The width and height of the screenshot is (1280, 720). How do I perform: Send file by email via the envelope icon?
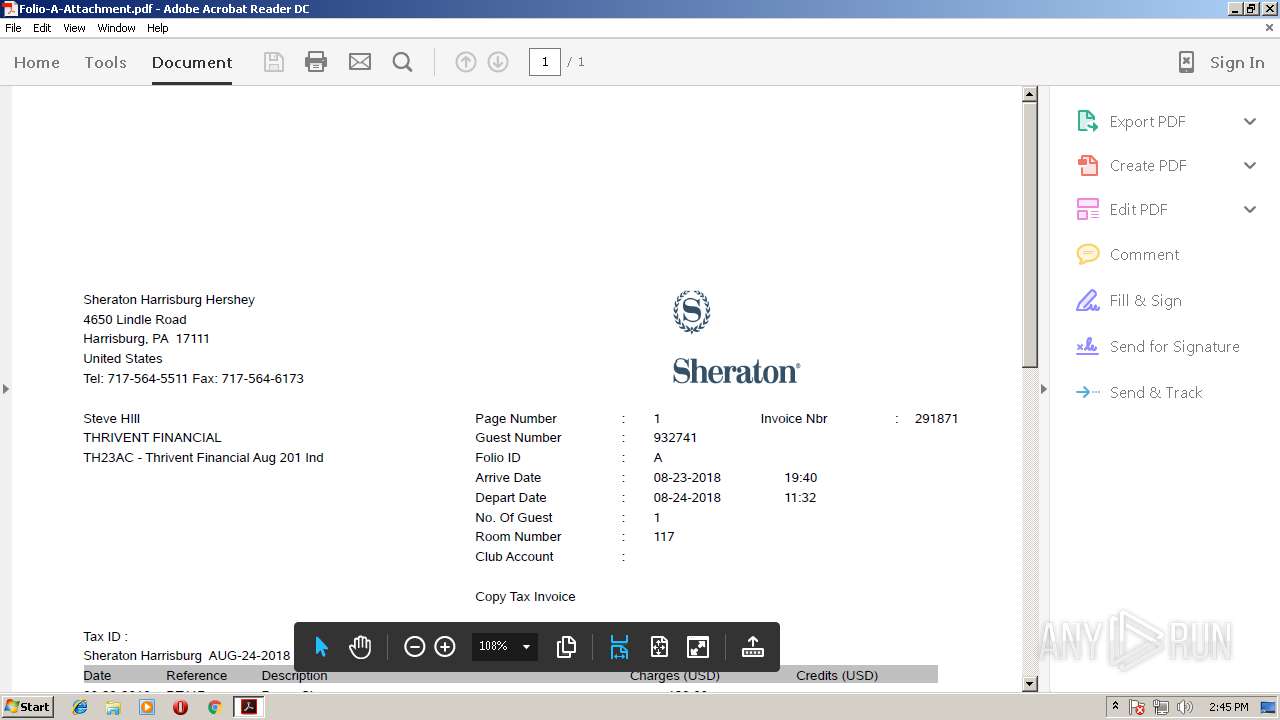tap(360, 62)
